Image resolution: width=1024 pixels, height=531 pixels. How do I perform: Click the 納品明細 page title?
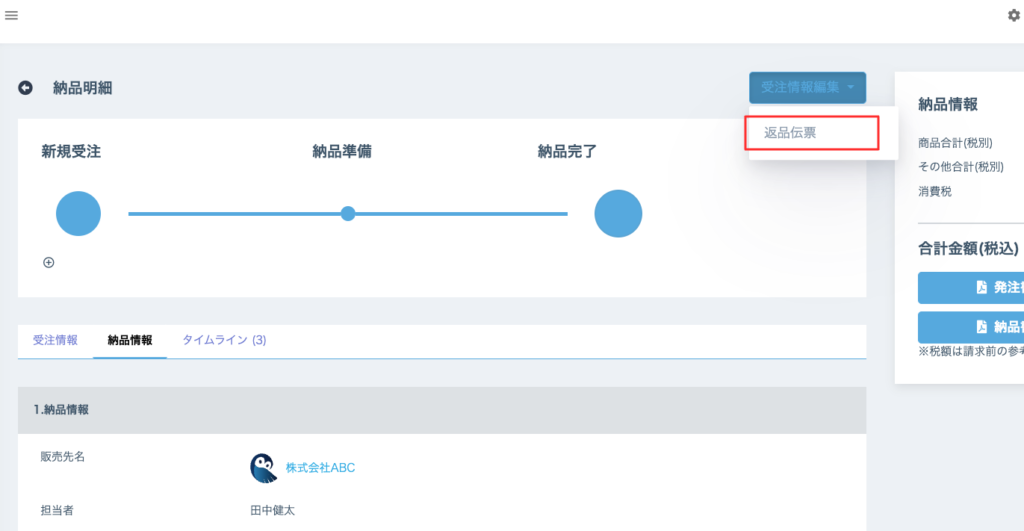tap(82, 88)
